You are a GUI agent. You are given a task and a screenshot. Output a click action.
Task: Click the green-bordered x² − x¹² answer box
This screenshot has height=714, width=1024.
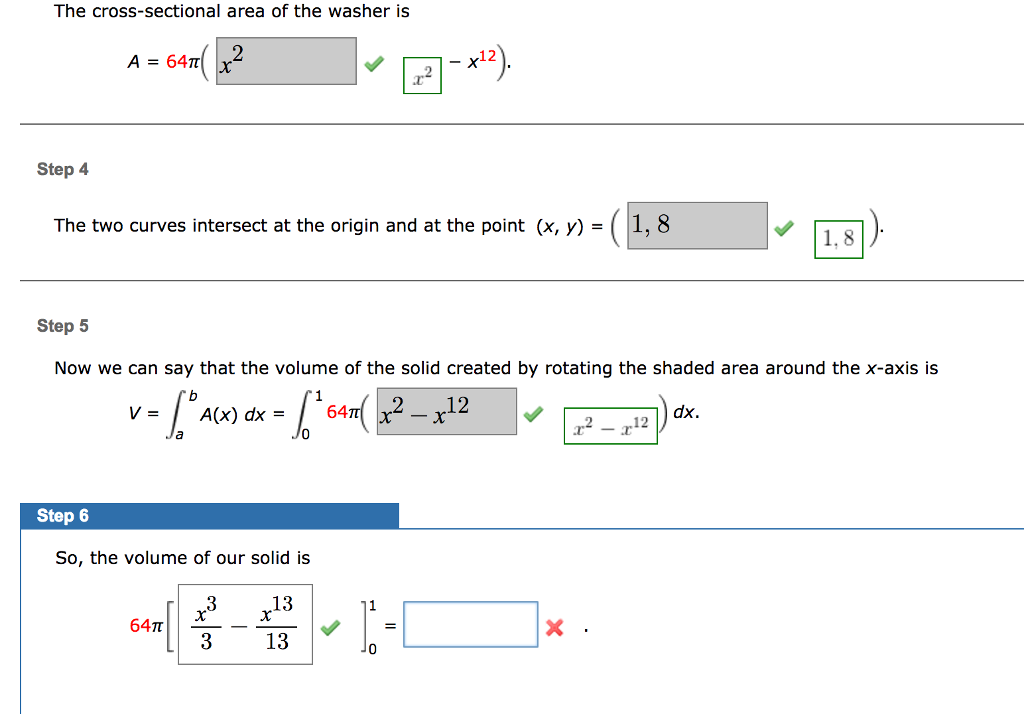[610, 425]
